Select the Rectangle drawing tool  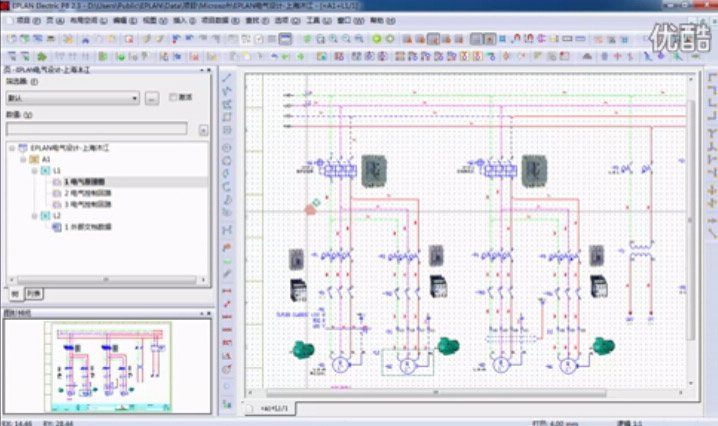227,117
